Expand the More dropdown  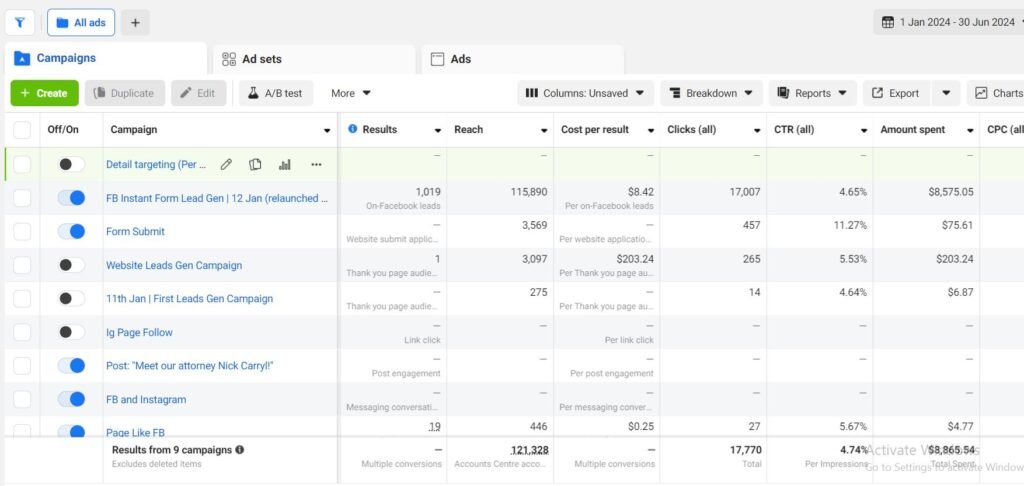[351, 93]
